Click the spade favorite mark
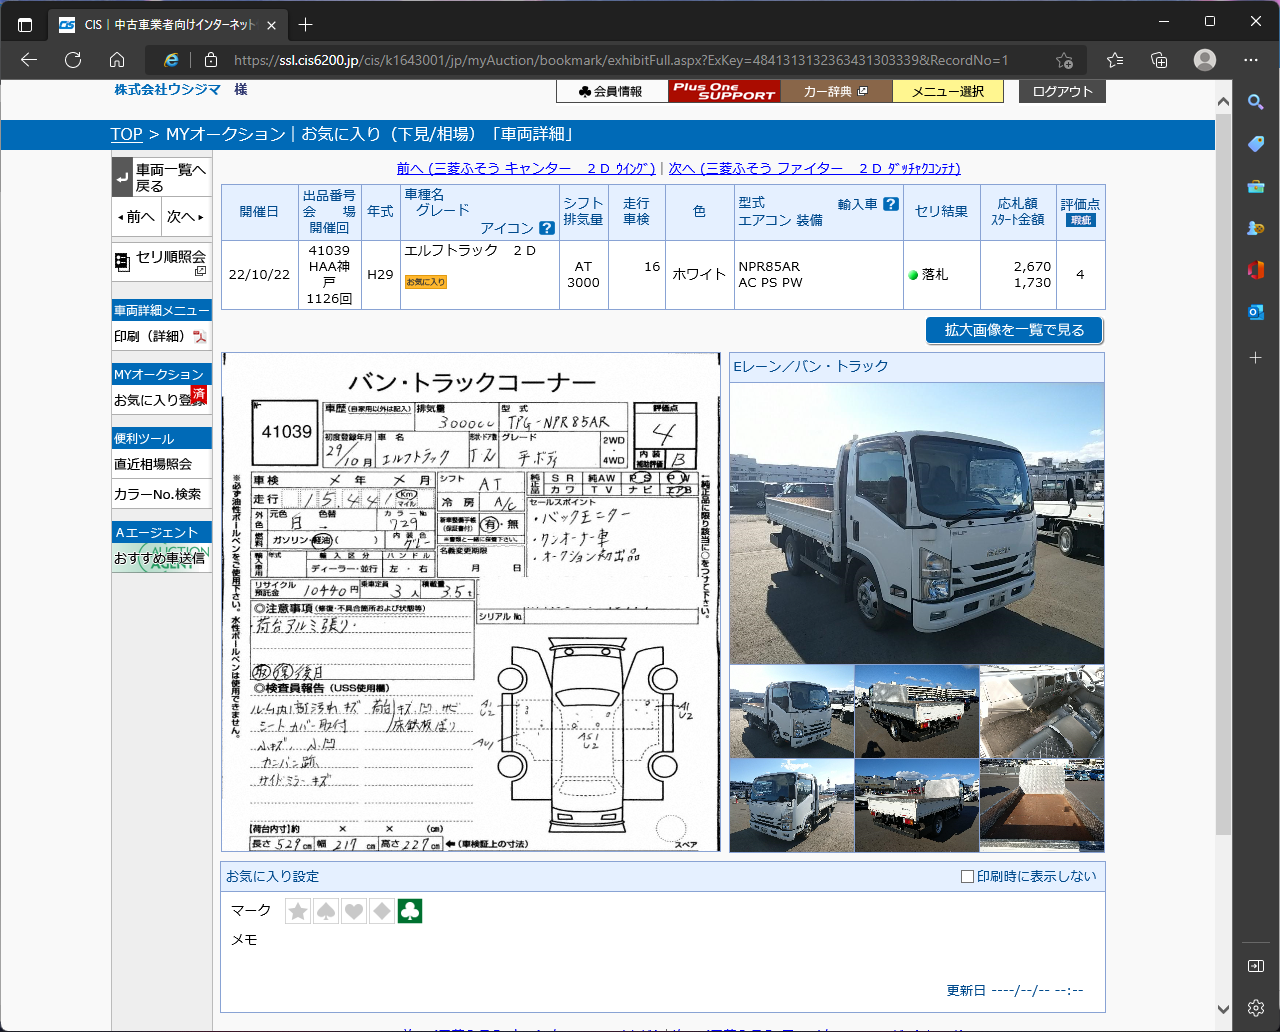This screenshot has height=1032, width=1280. [326, 911]
